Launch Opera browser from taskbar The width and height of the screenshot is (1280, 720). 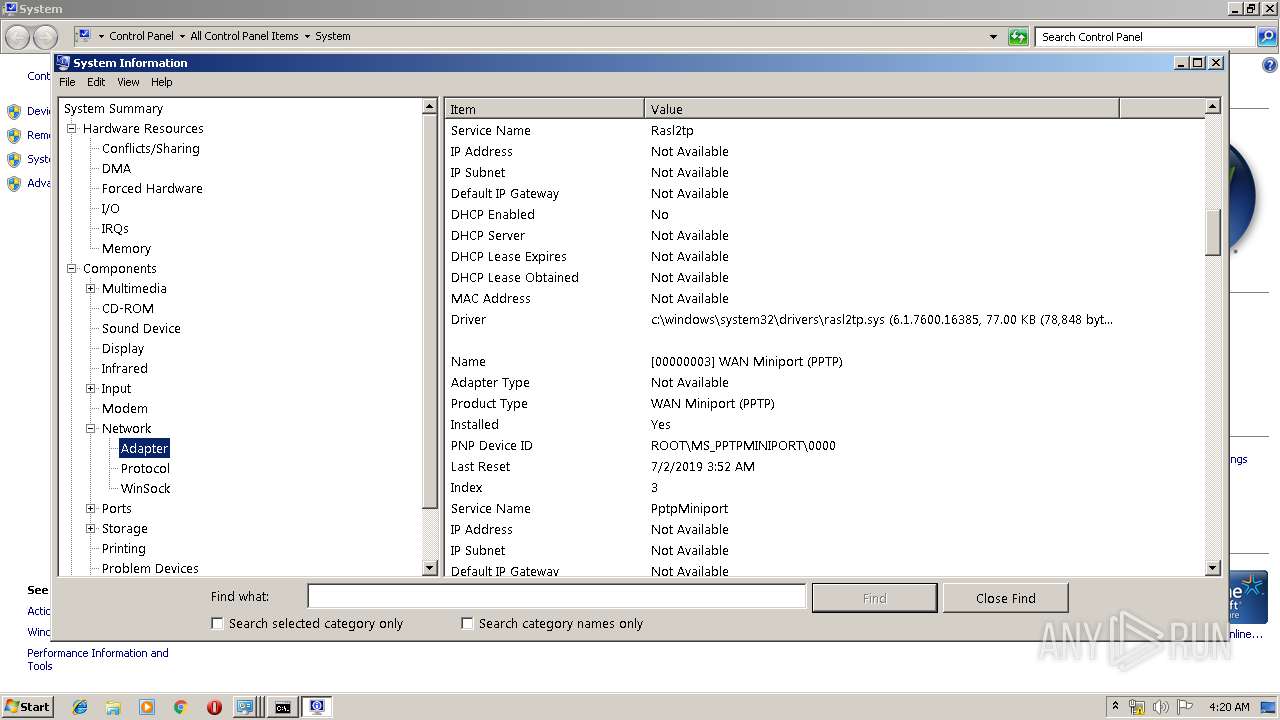pos(214,706)
